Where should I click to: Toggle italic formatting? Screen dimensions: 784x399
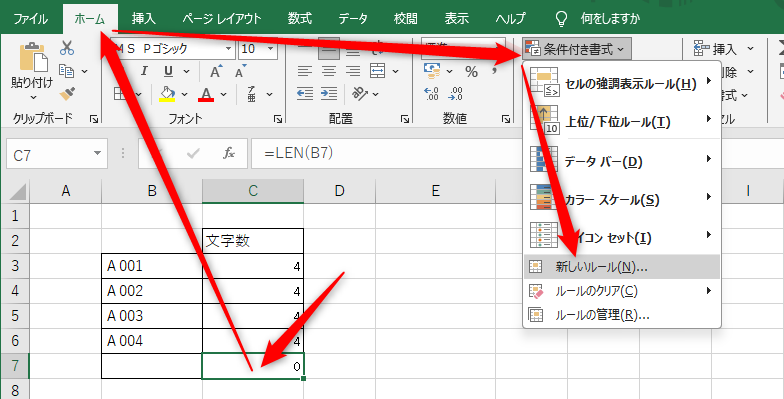(x=144, y=71)
